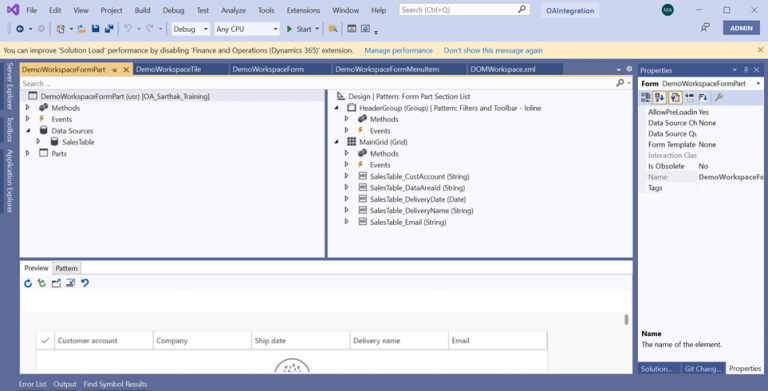Click the Navigate Backward arrow icon
This screenshot has width=768, height=391.
tap(20, 29)
